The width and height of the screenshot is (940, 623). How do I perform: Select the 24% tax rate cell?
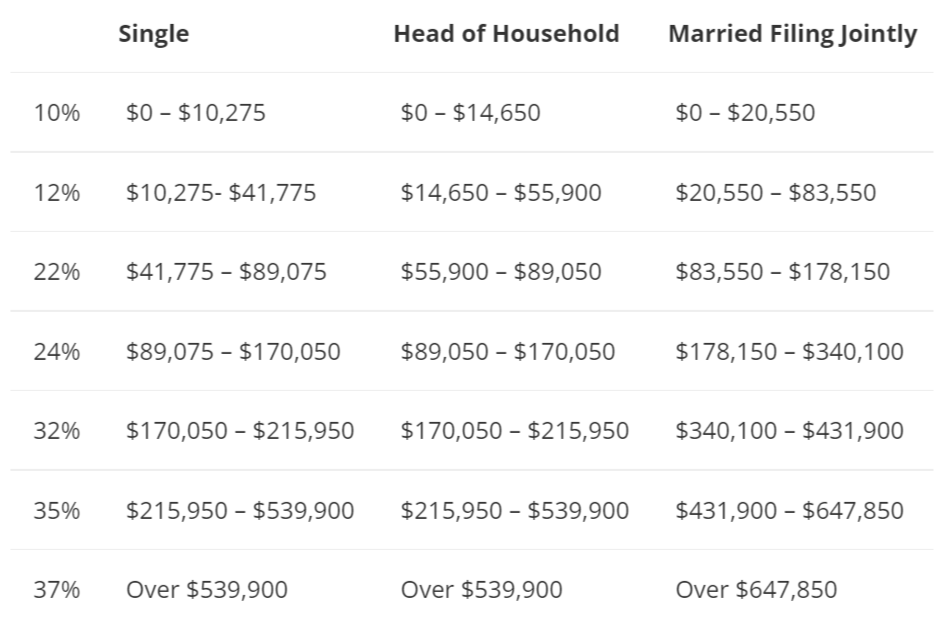click(57, 352)
